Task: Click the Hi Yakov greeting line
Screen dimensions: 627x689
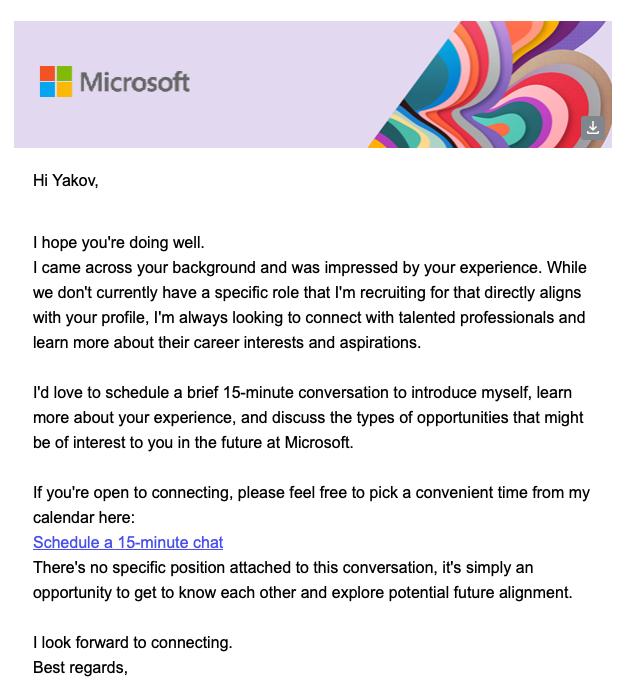Action: [x=65, y=180]
